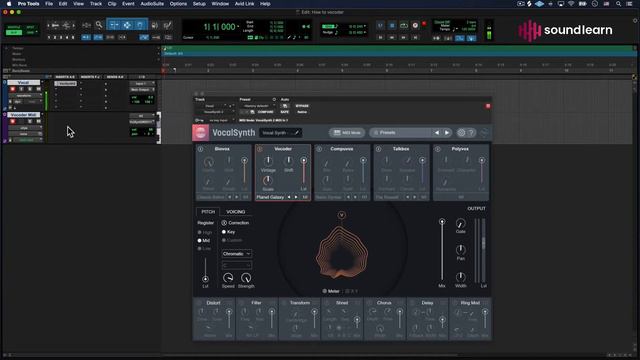Image resolution: width=640 pixels, height=360 pixels.
Task: Click the pencil edit icon beside preset name
Action: pos(297,133)
